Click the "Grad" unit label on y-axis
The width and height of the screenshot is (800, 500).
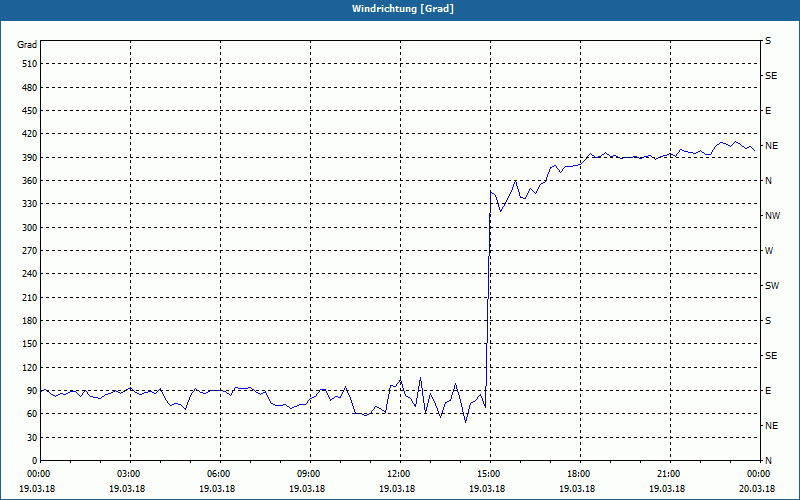pos(27,45)
